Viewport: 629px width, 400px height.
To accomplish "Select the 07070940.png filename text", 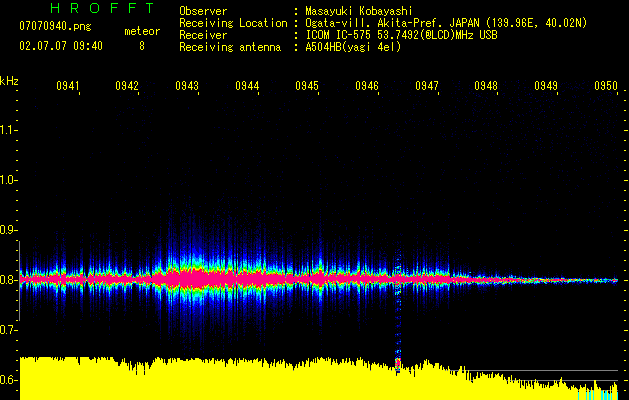I will click(x=55, y=27).
